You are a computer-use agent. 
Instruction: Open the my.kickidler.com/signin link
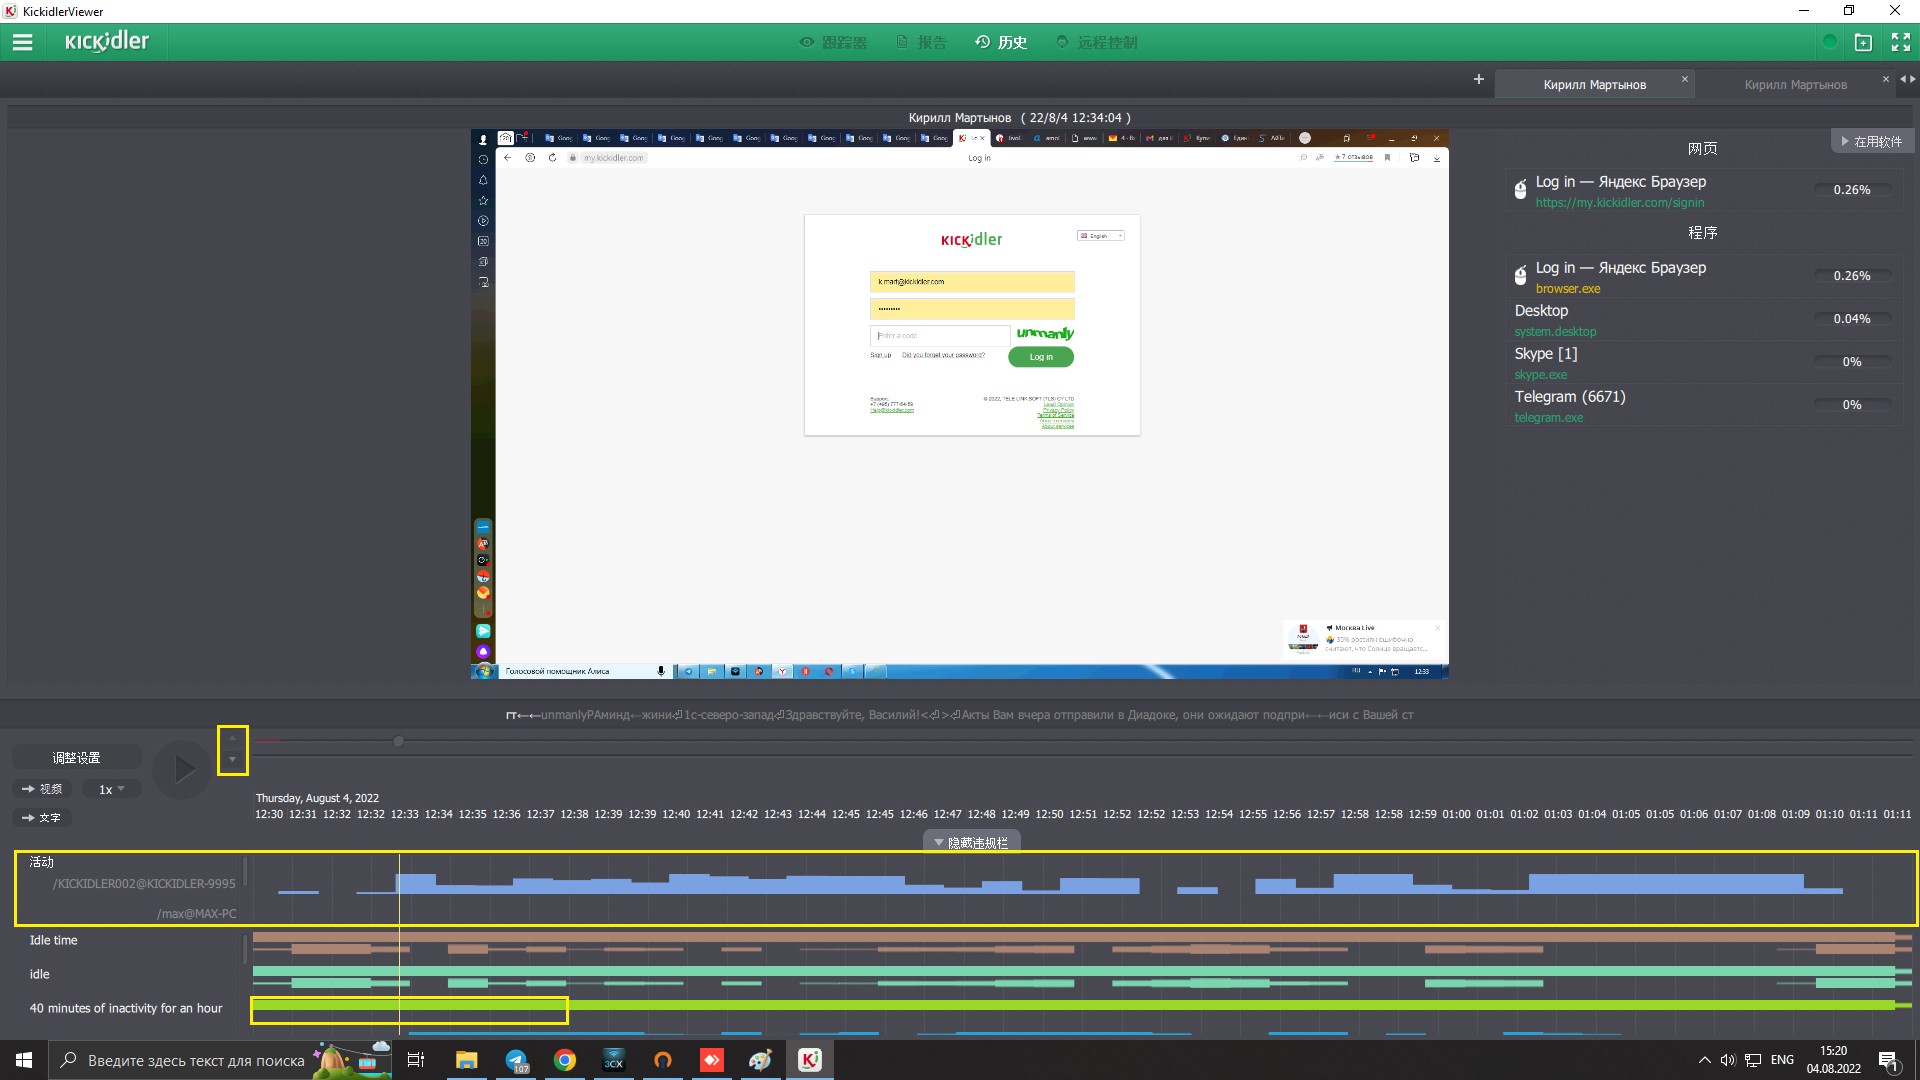tap(1619, 203)
